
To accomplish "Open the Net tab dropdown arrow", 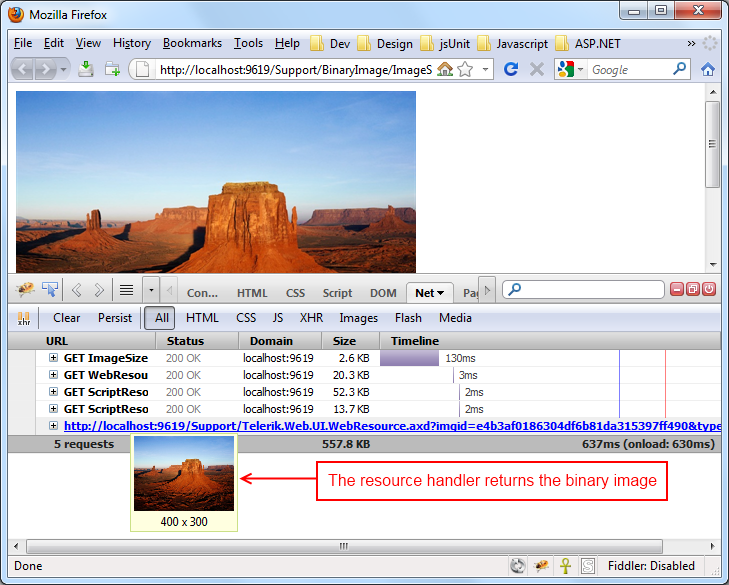I will pyautogui.click(x=440, y=293).
